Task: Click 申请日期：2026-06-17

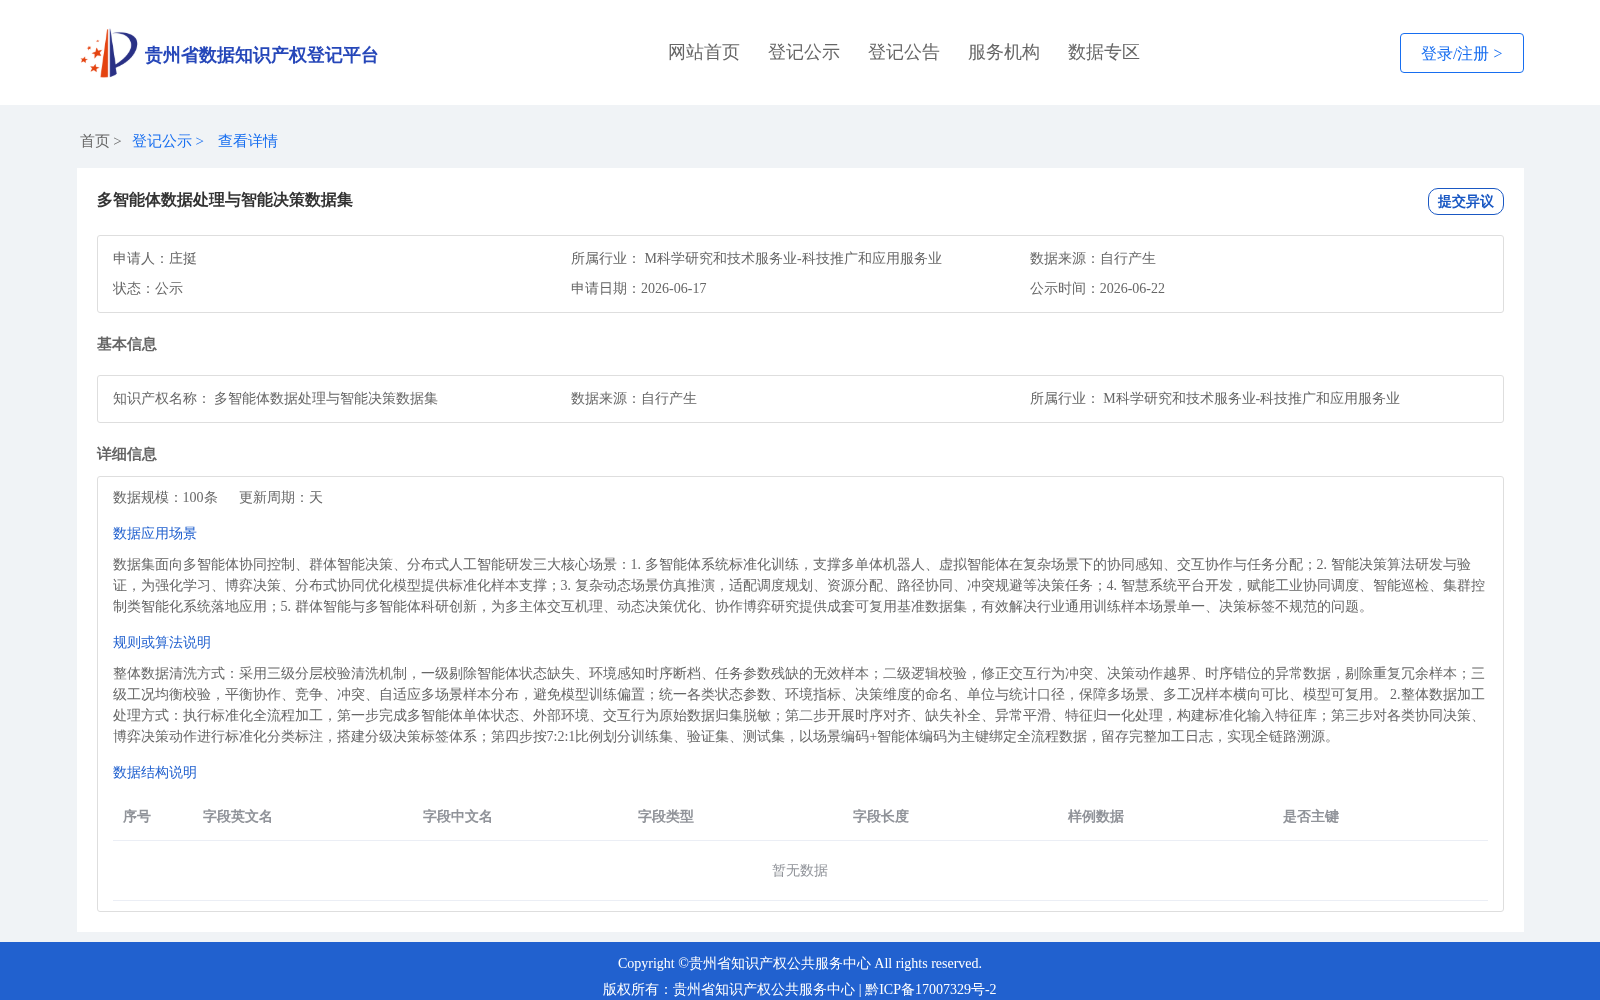Action: (x=639, y=288)
